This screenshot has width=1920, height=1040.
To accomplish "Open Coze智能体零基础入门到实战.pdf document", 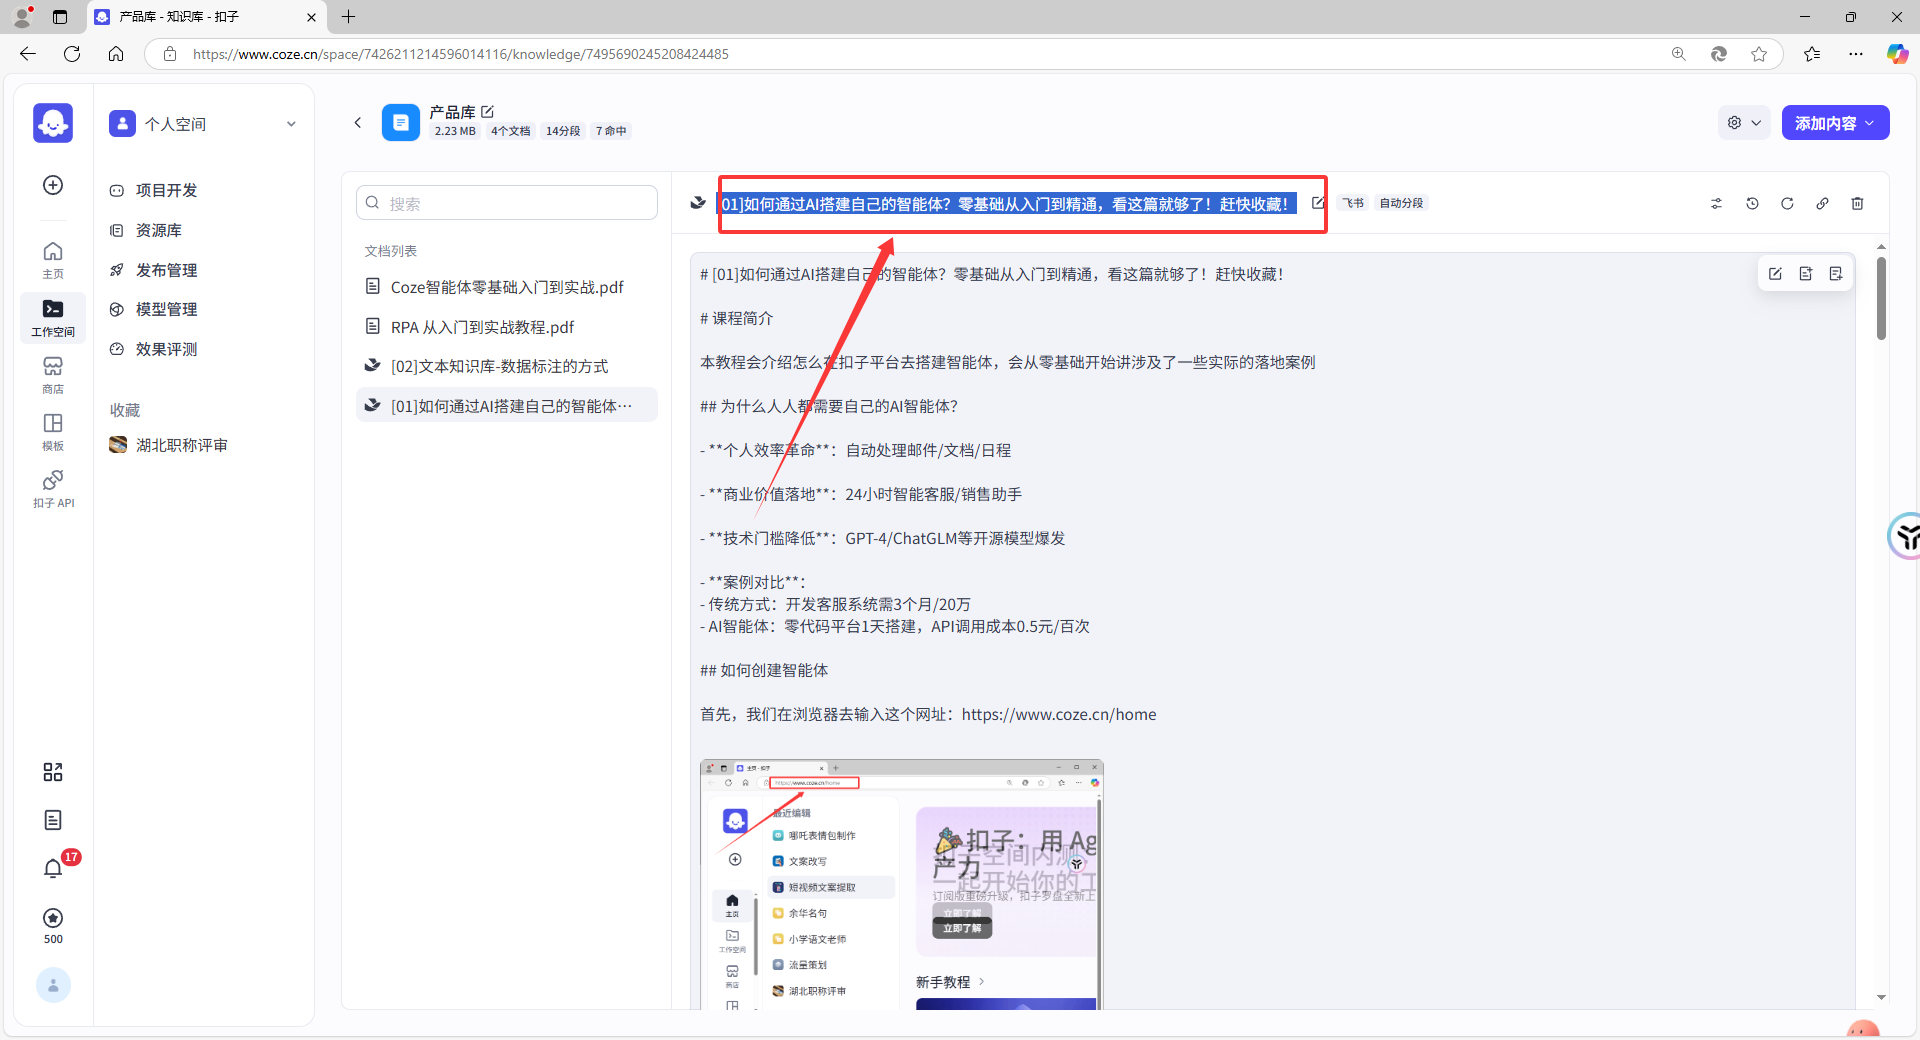I will click(507, 287).
